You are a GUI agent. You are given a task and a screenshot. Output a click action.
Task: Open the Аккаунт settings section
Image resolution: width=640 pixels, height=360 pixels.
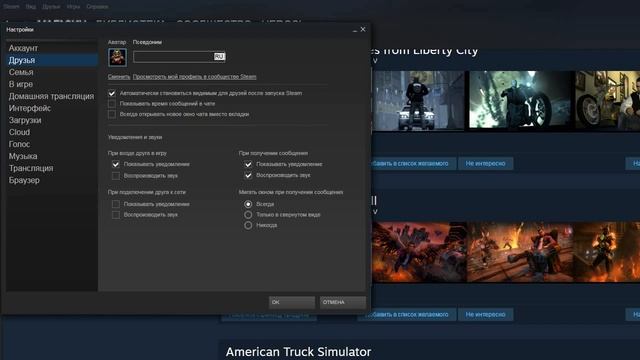click(x=23, y=48)
